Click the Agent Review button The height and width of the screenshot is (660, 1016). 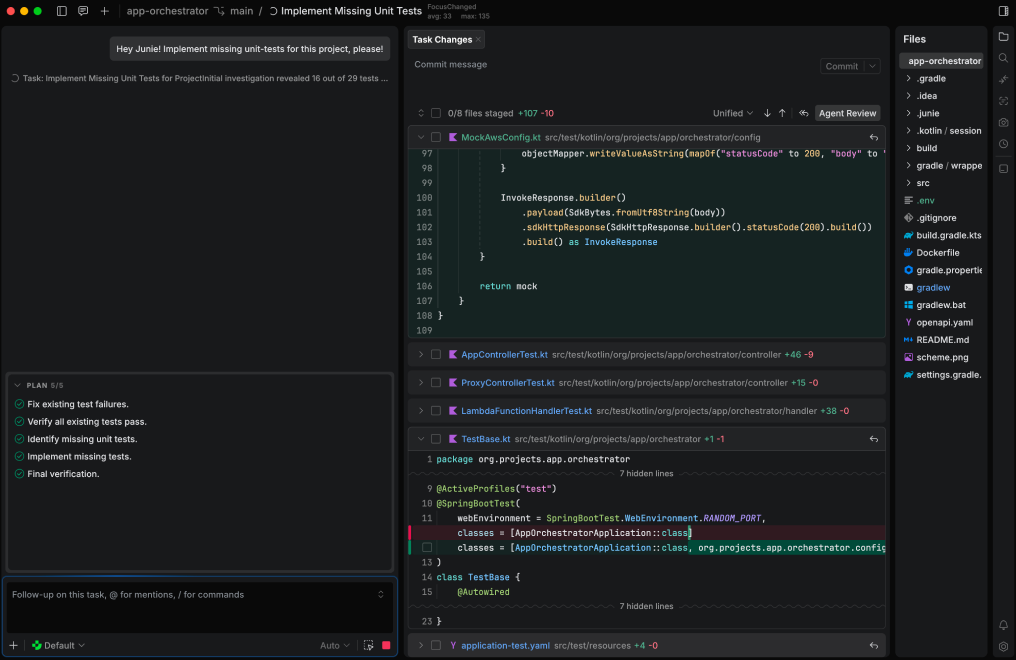[x=847, y=114]
